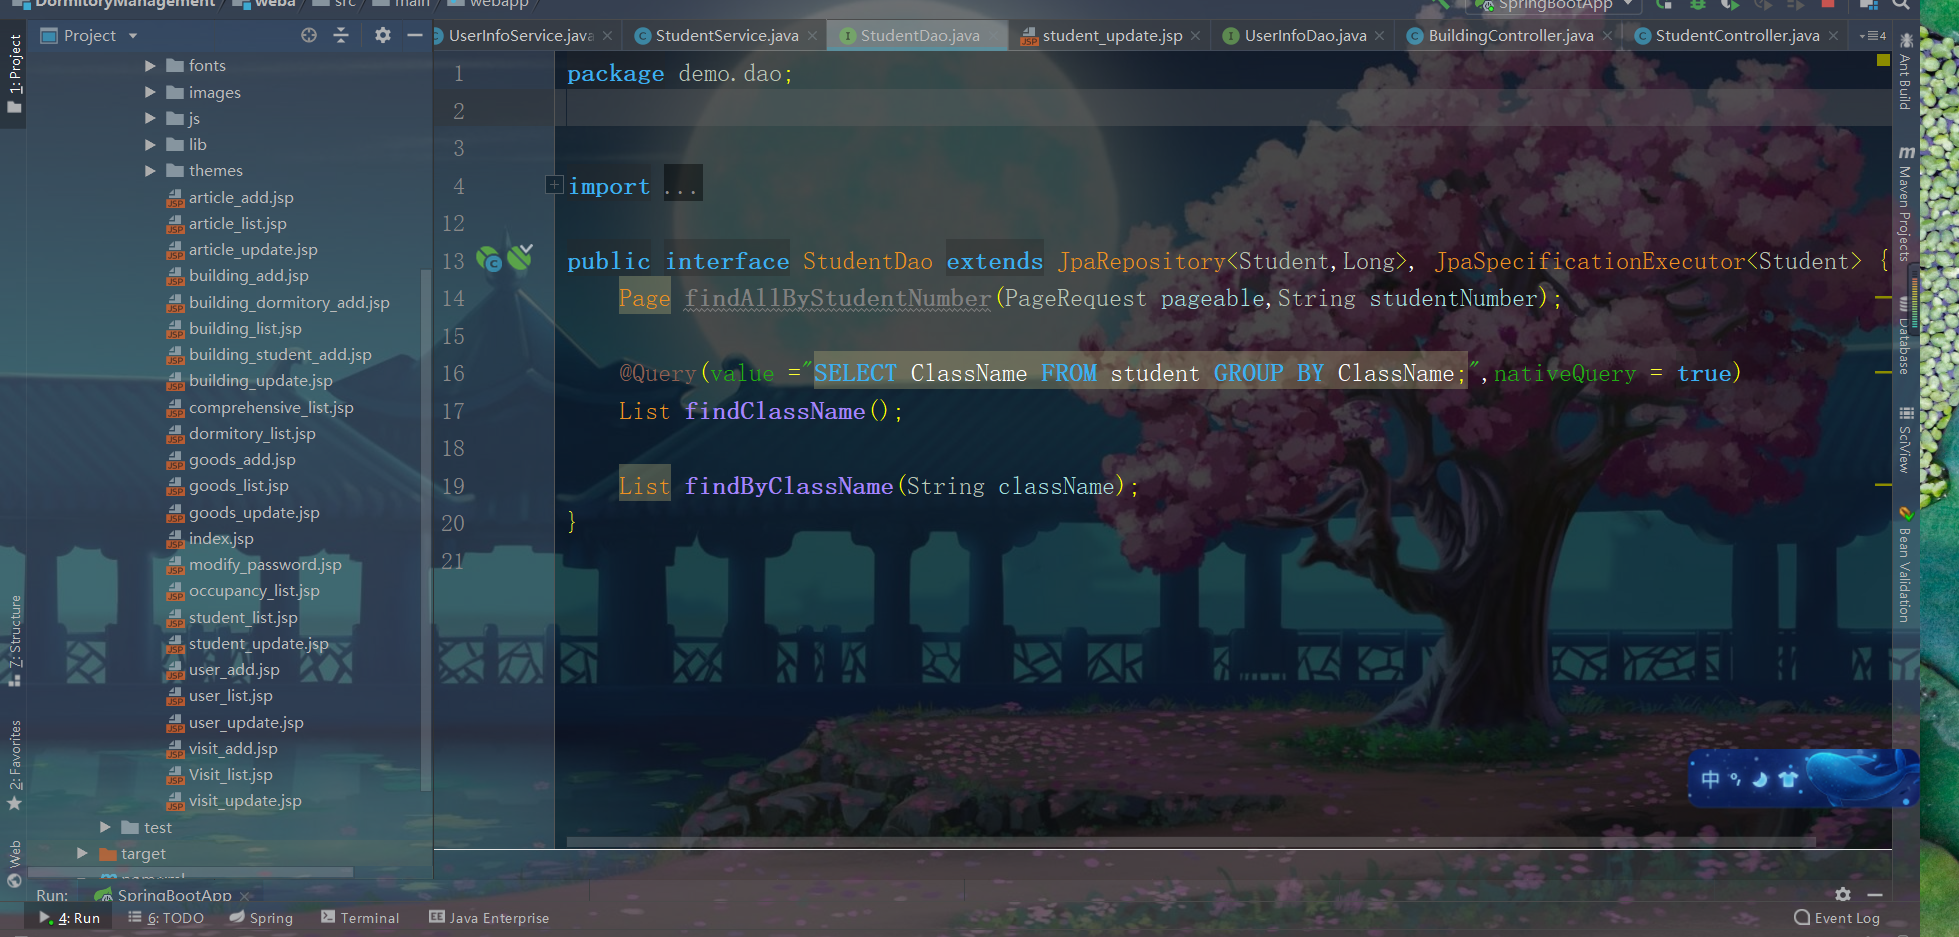Close the student_update.jsp tab

[x=1195, y=36]
